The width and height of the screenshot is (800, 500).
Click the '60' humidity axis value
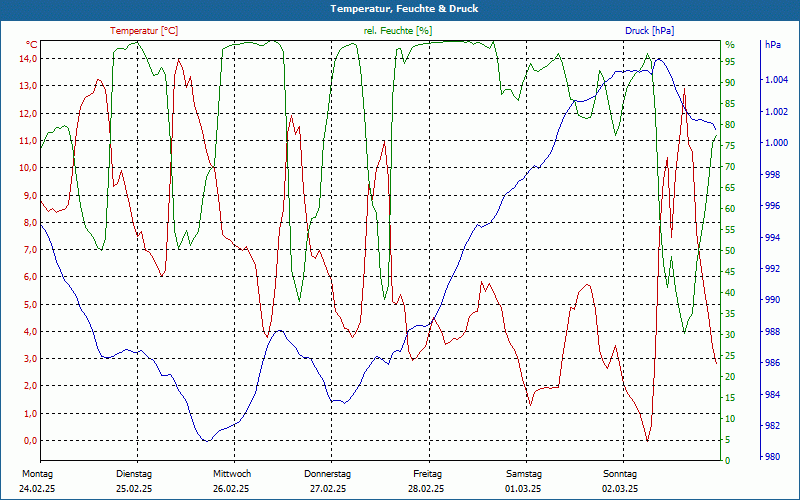(730, 209)
